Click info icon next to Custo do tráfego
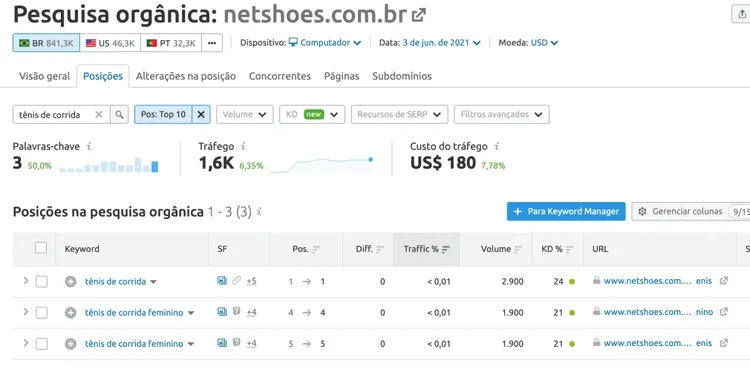Screen dimensions: 750x375 (497, 146)
